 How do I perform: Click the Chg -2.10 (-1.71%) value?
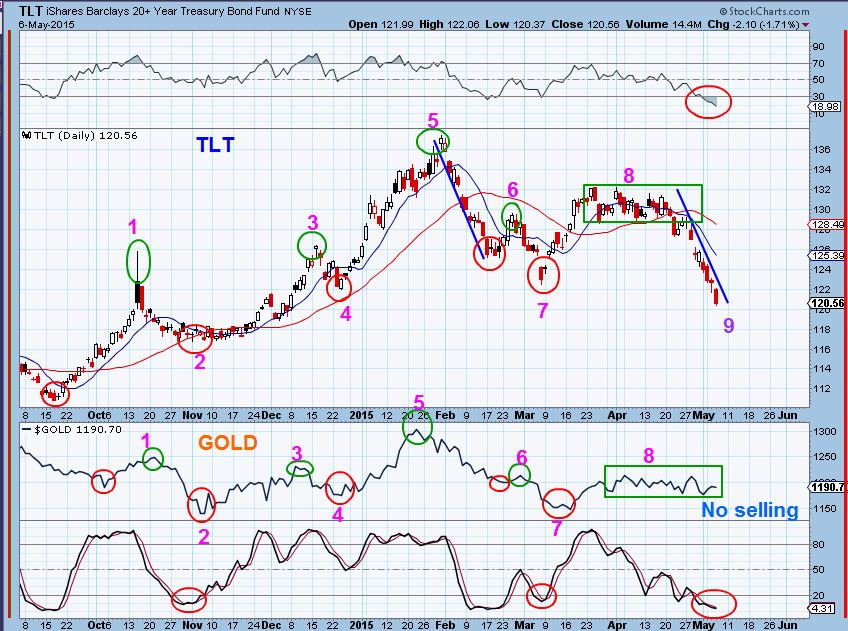753,24
